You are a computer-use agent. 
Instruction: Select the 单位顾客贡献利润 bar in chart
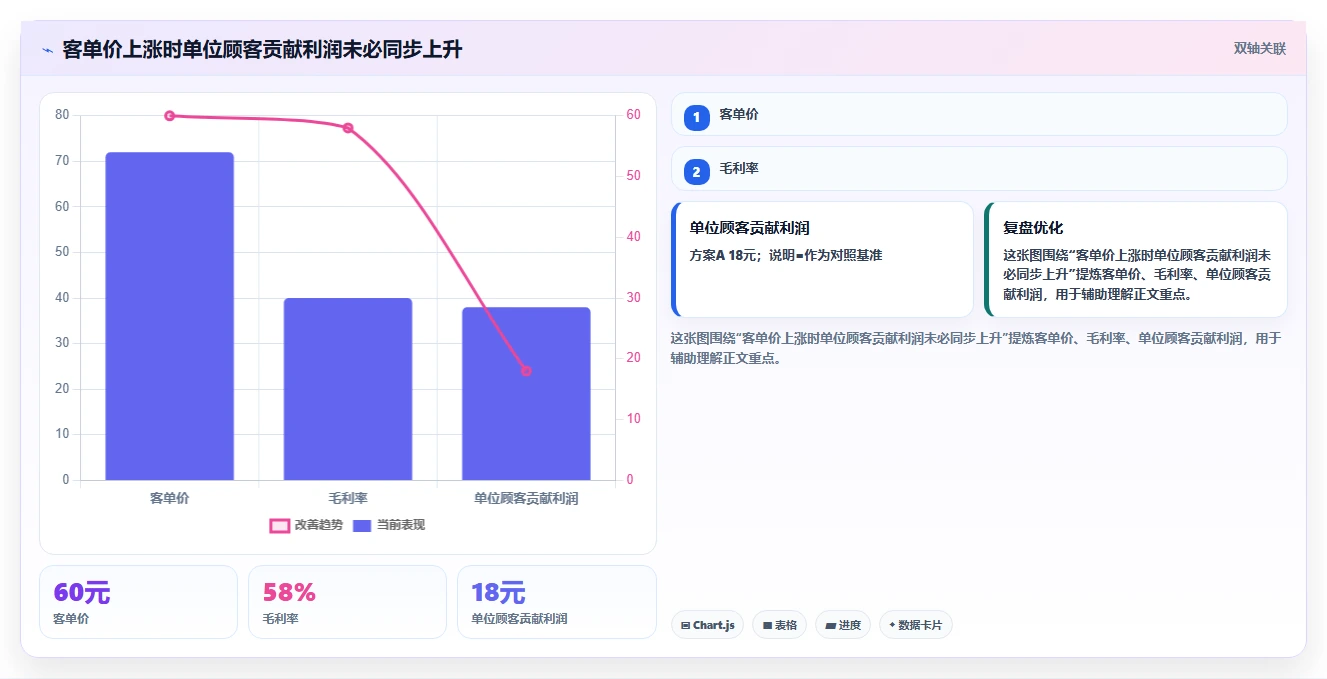tap(526, 394)
